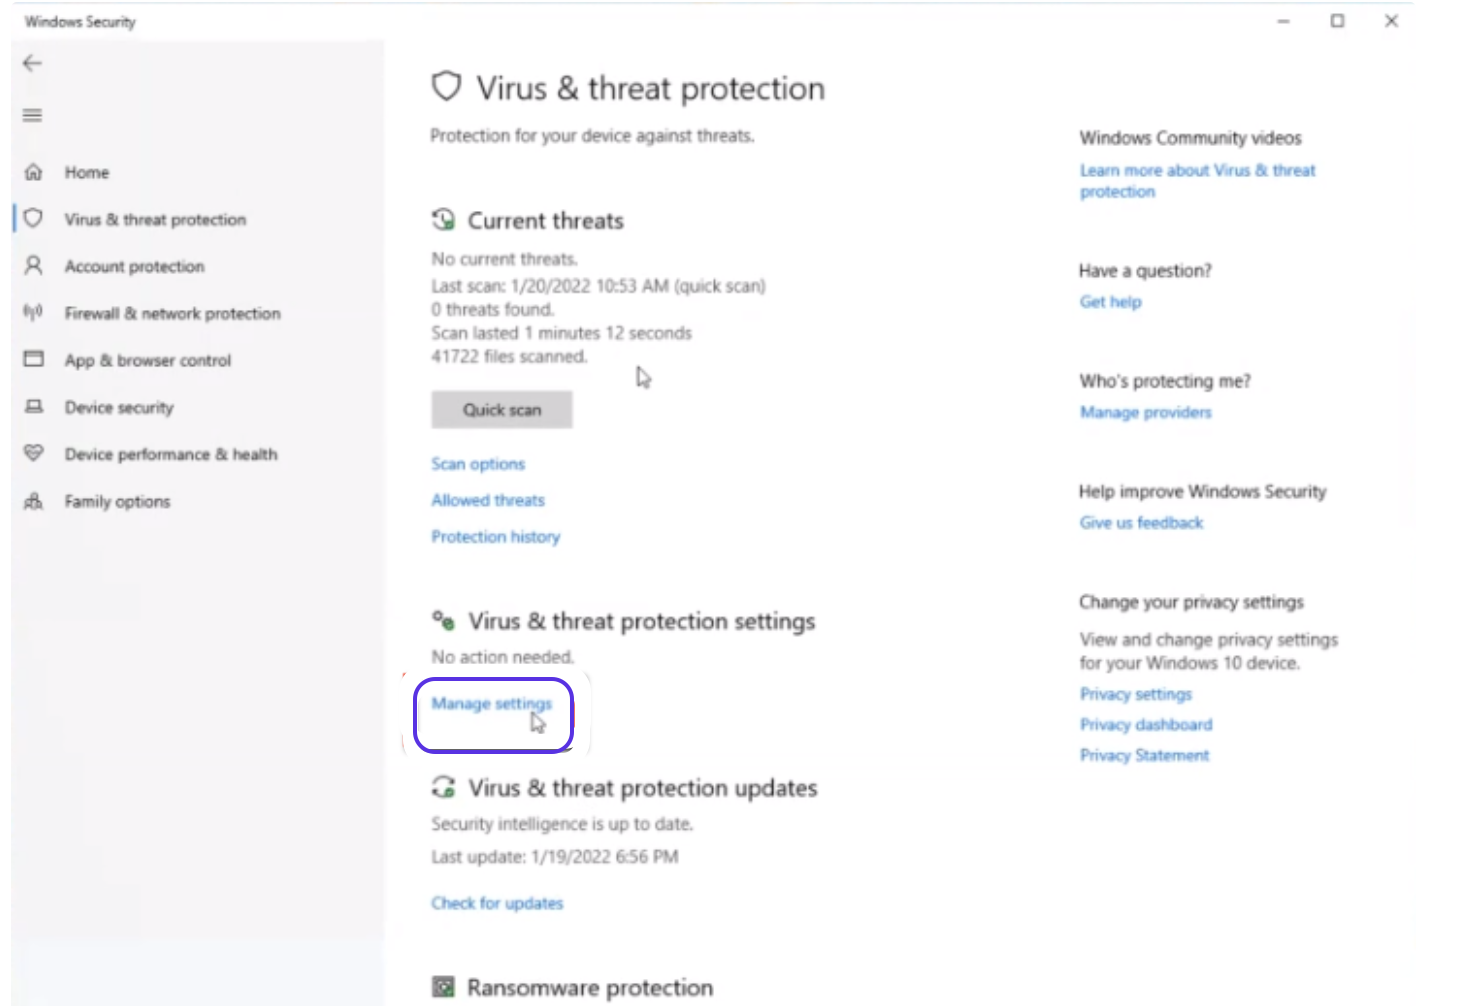This screenshot has height=1006, width=1468.
Task: Click the App & browser control icon
Action: click(33, 359)
